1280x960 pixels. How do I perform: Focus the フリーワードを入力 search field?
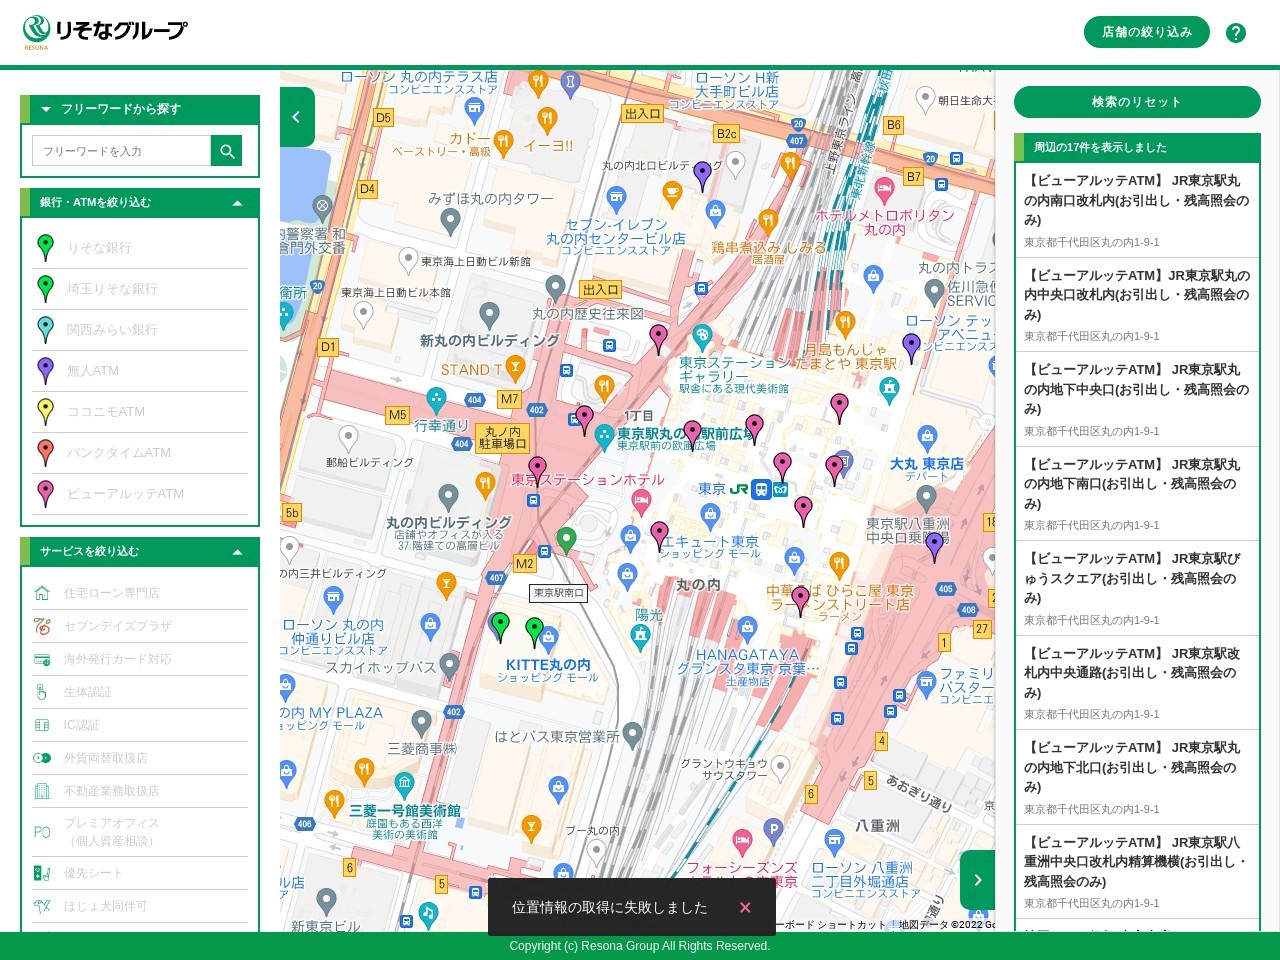tap(122, 151)
